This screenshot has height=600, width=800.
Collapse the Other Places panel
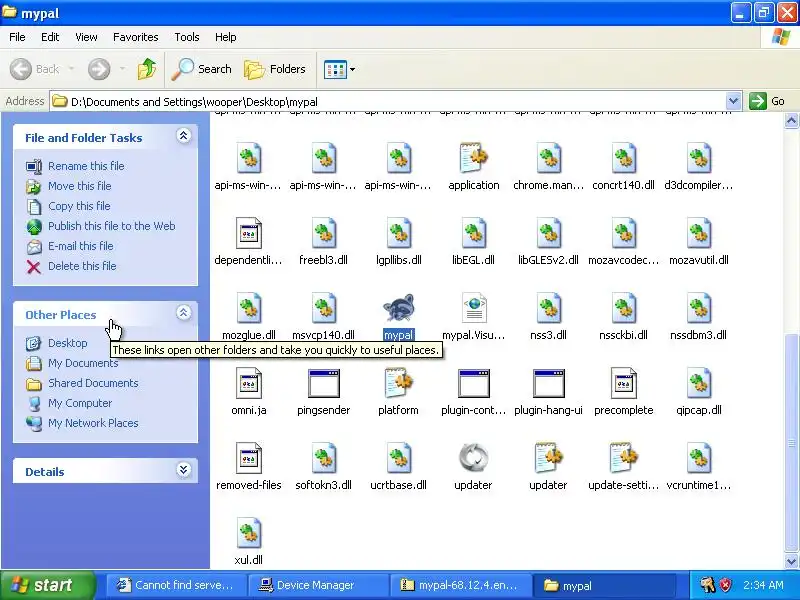(x=184, y=313)
